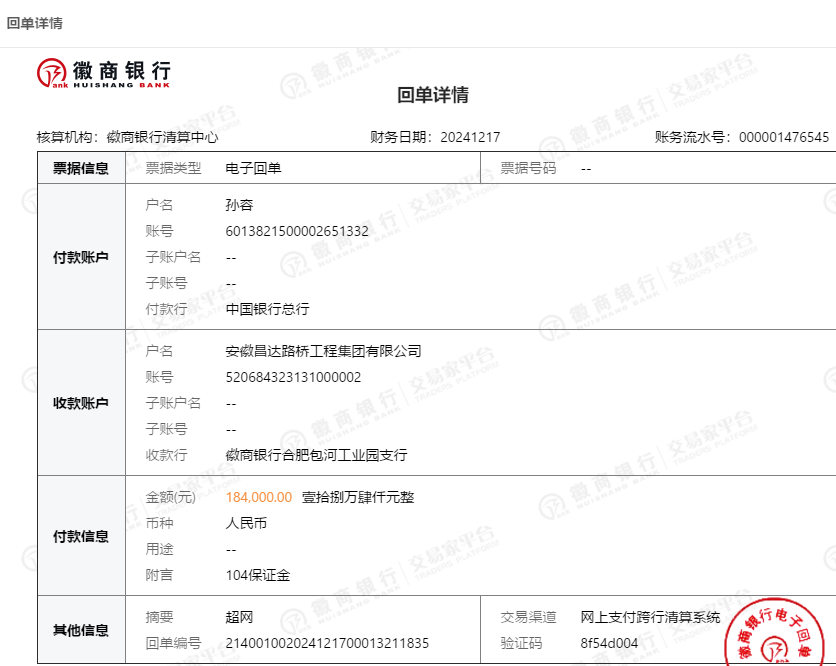Click transaction channel 网上支付跨行清算系统
Image resolution: width=836 pixels, height=666 pixels.
pos(650,617)
